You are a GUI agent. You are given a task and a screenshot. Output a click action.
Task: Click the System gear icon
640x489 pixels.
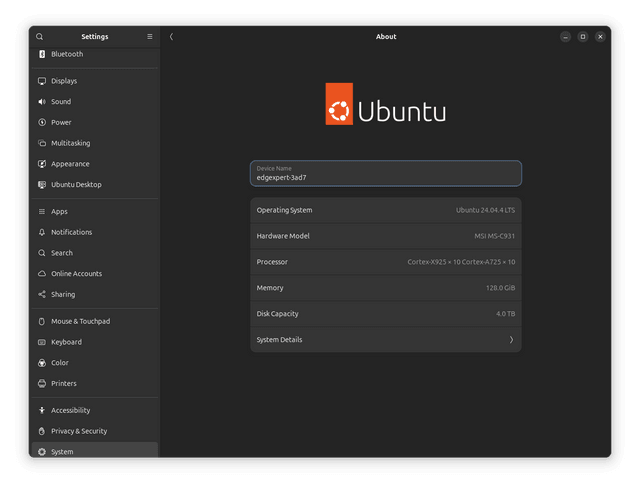pos(42,452)
